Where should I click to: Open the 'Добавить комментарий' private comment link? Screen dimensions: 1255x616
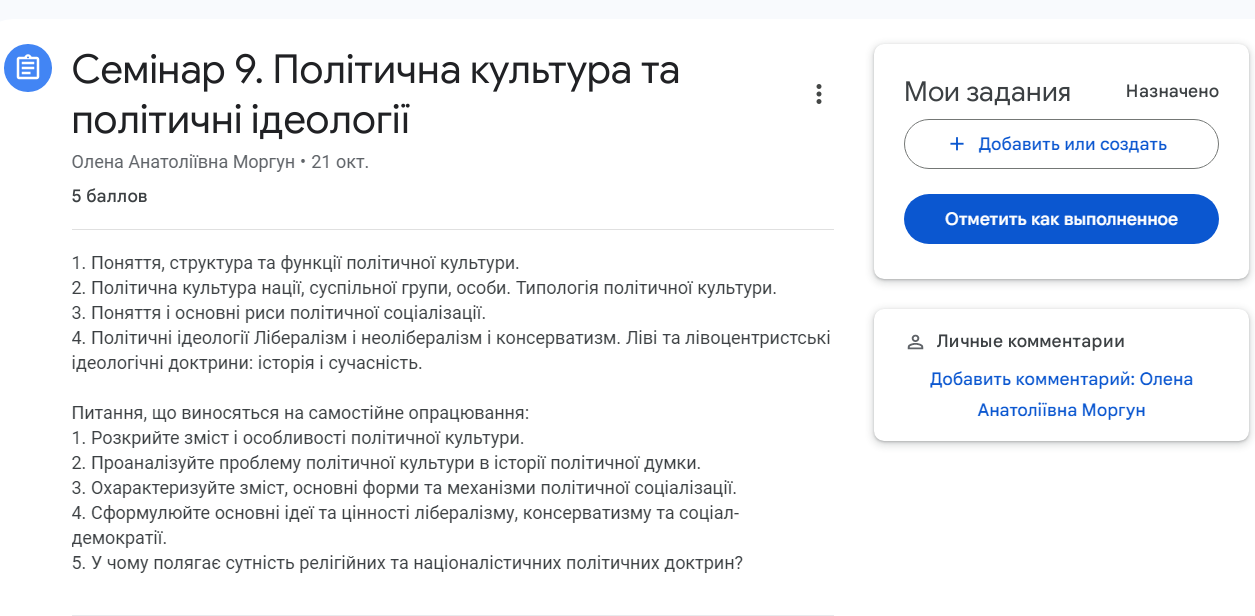[1061, 395]
